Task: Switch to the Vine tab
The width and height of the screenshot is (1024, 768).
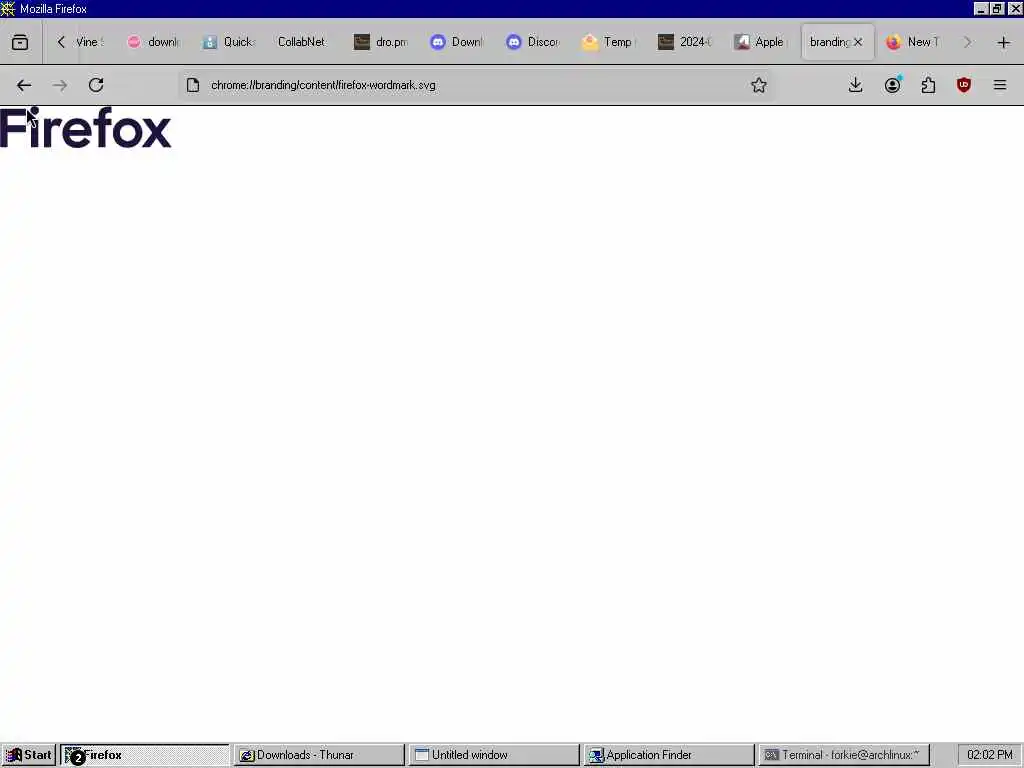Action: pyautogui.click(x=89, y=42)
